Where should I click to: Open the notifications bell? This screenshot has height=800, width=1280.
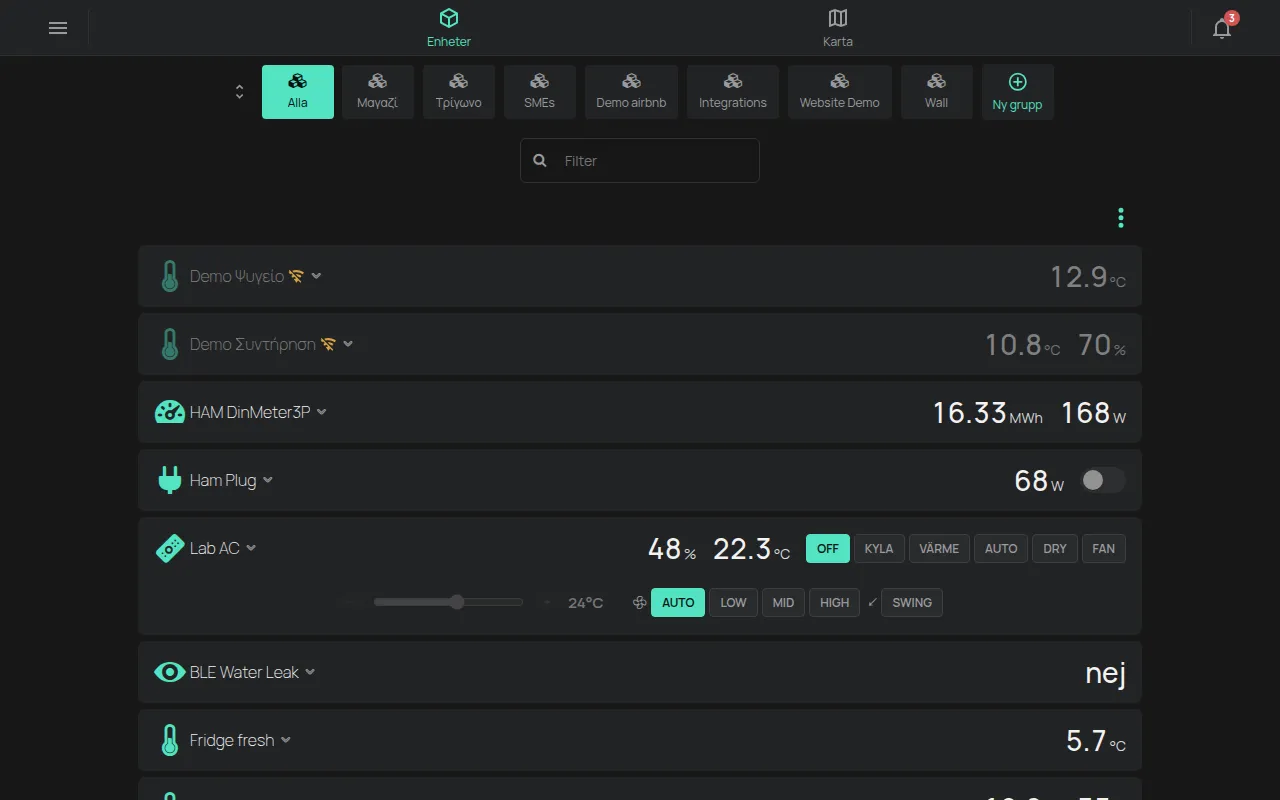pyautogui.click(x=1222, y=28)
